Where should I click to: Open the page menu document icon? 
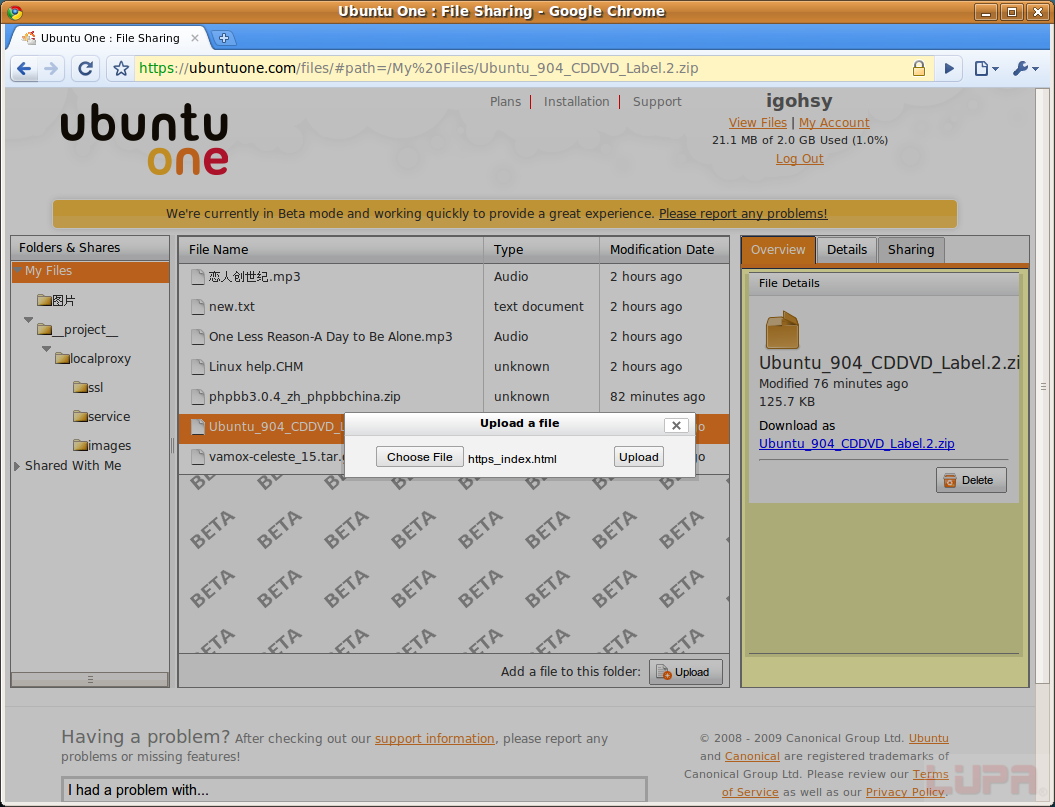986,68
